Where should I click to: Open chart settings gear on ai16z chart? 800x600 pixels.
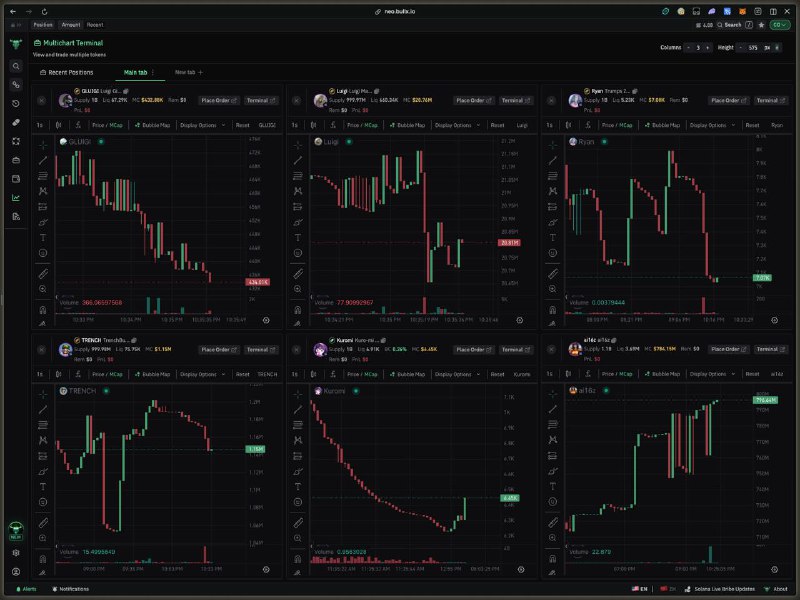(774, 569)
